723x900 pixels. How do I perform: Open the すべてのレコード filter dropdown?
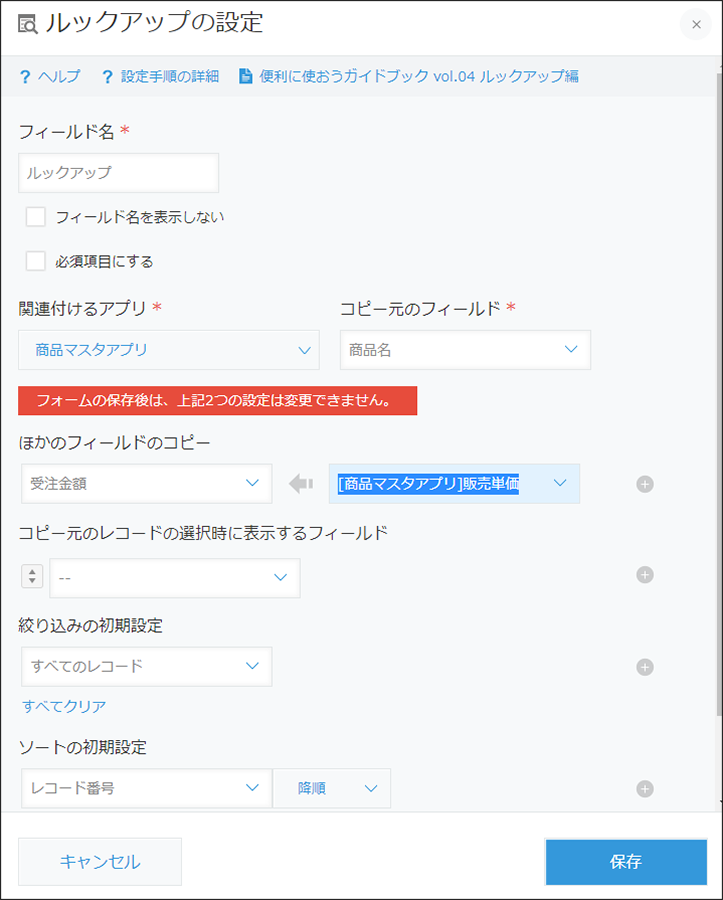[146, 667]
